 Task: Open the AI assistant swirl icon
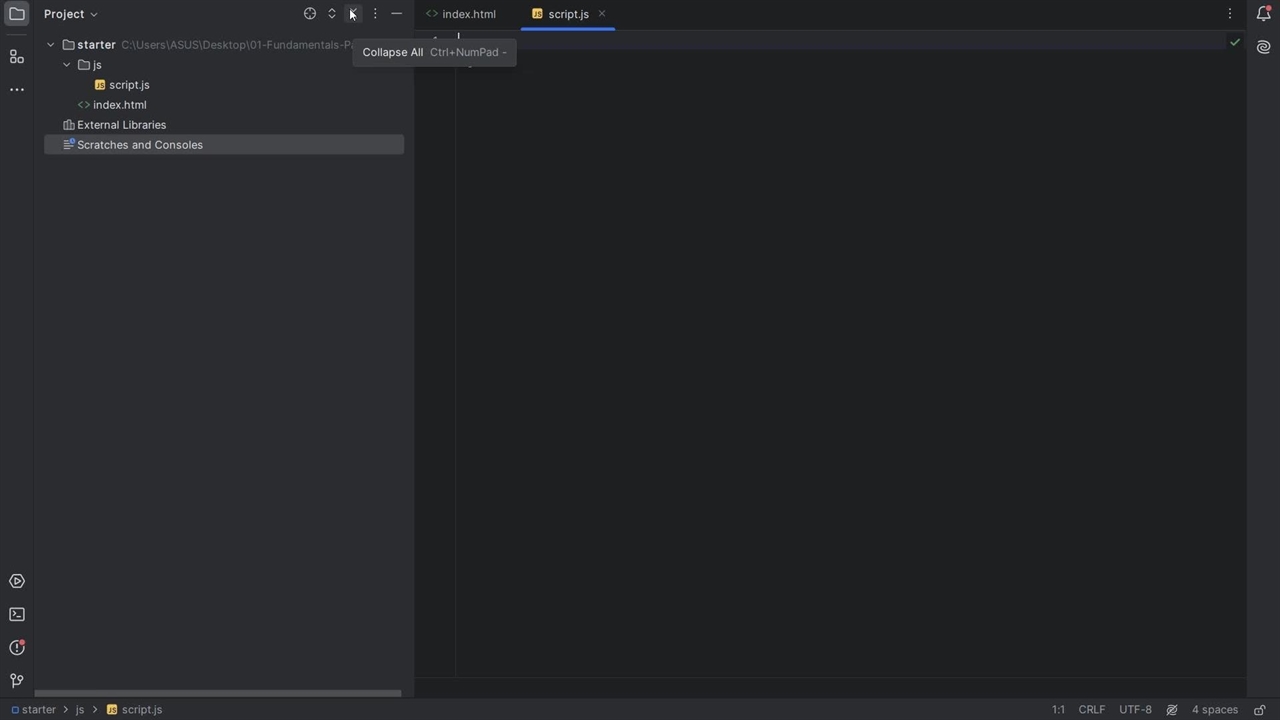(1263, 47)
